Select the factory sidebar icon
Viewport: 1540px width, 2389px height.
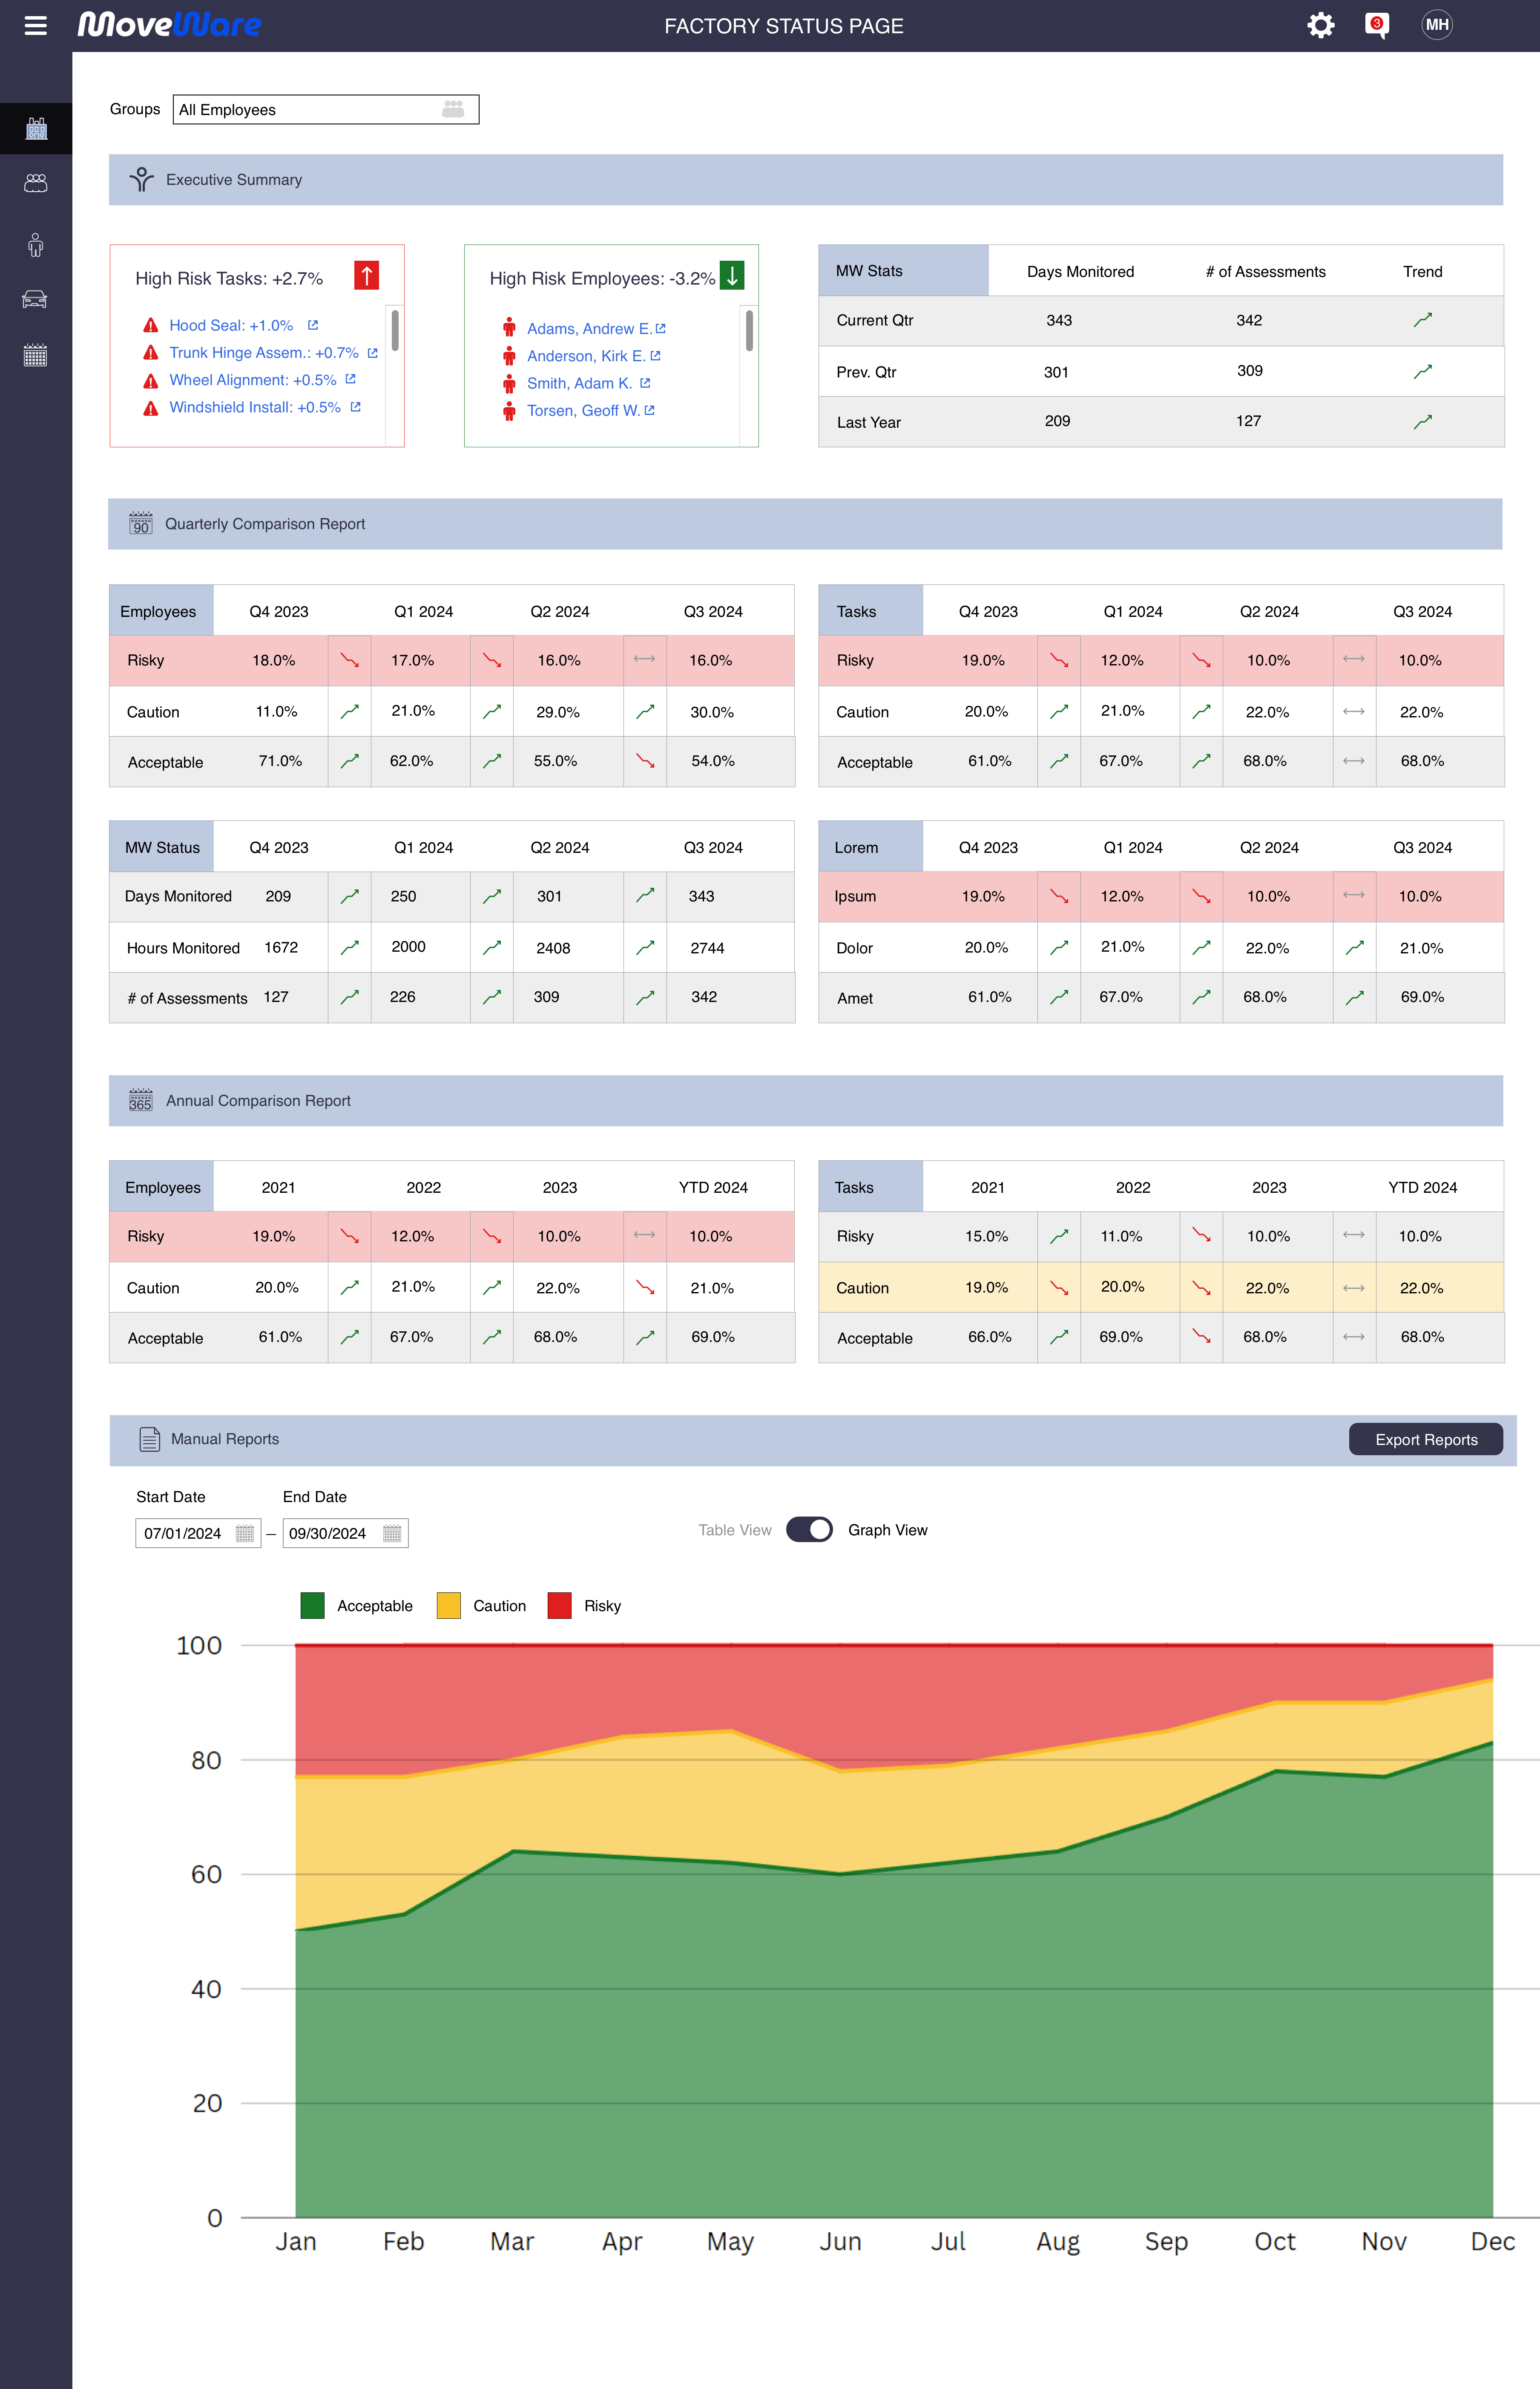36,127
